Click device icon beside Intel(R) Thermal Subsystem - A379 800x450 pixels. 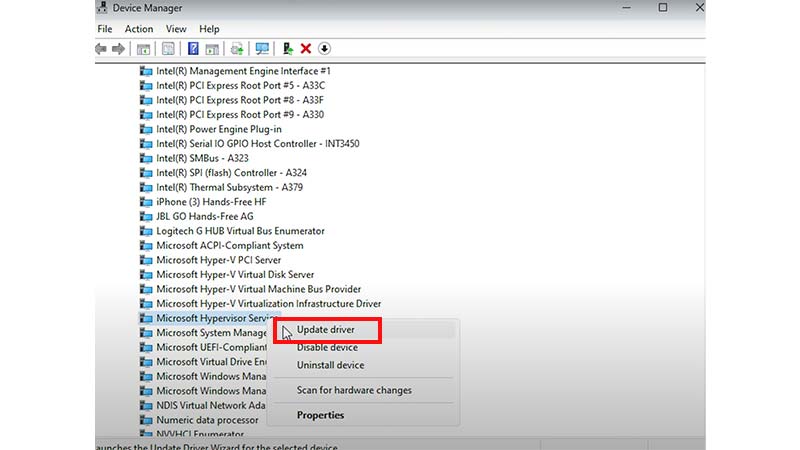[x=146, y=187]
